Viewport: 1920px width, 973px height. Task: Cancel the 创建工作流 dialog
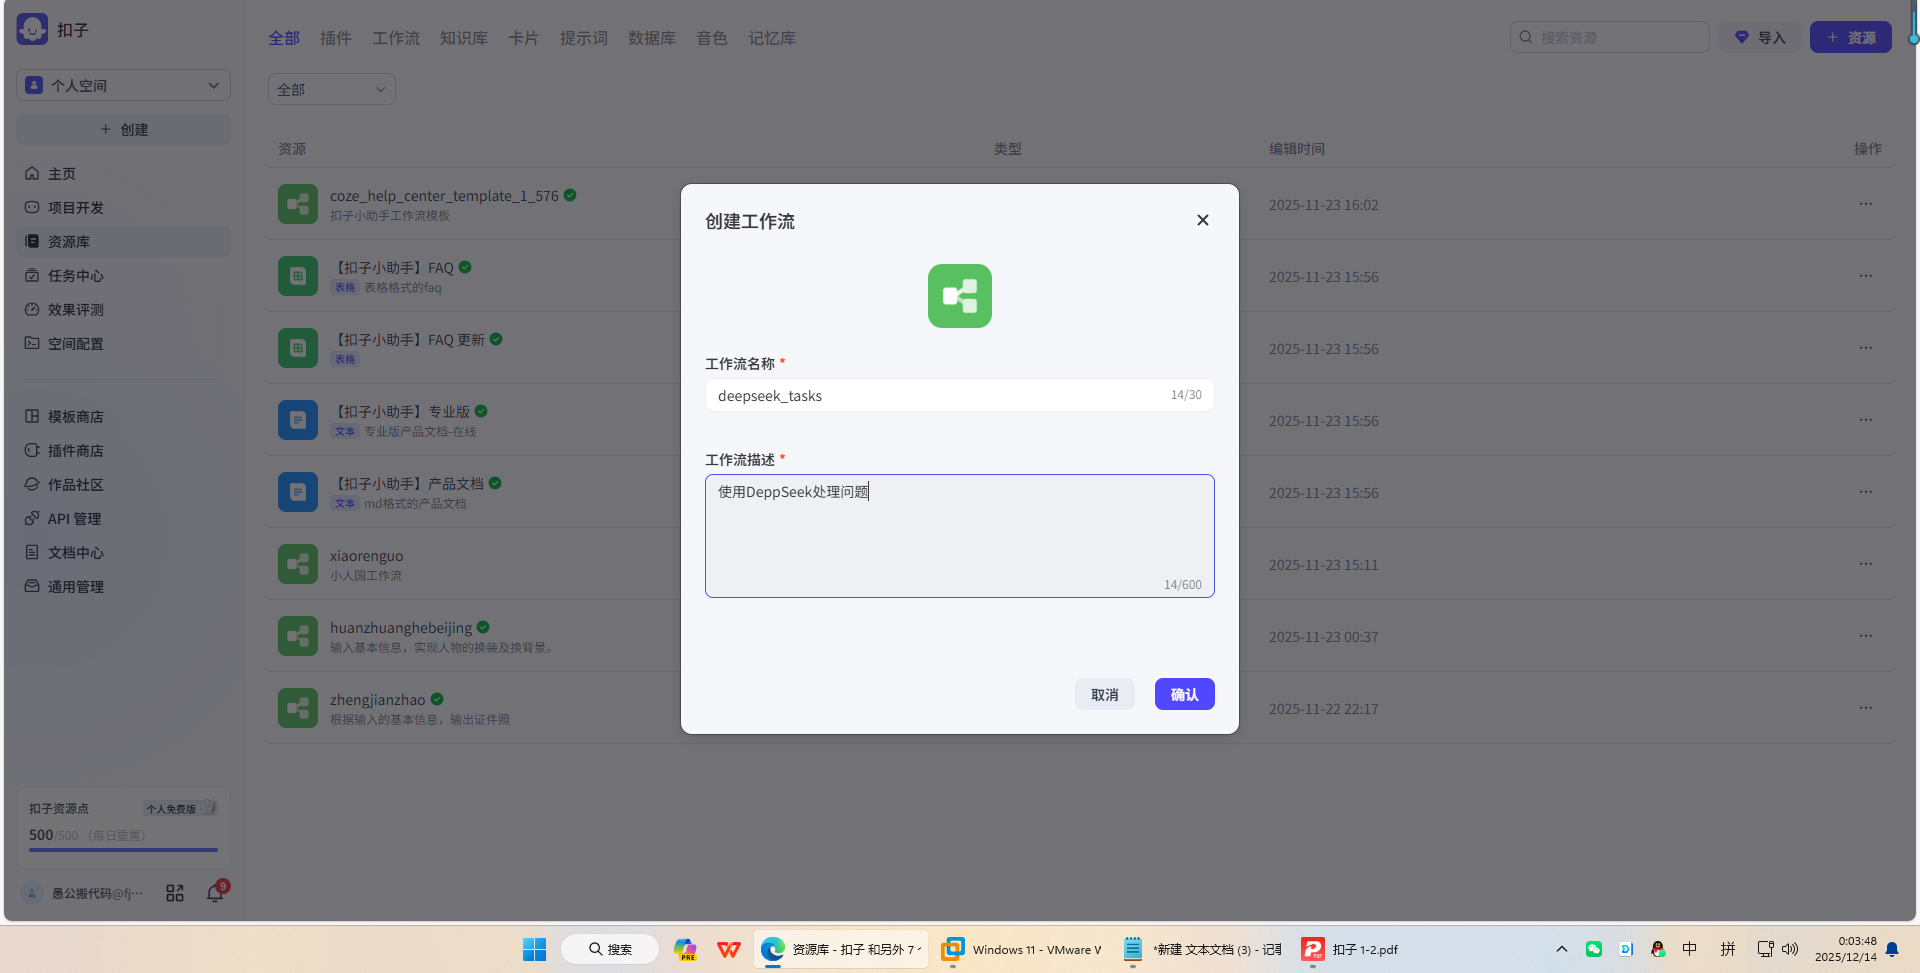[x=1104, y=693]
